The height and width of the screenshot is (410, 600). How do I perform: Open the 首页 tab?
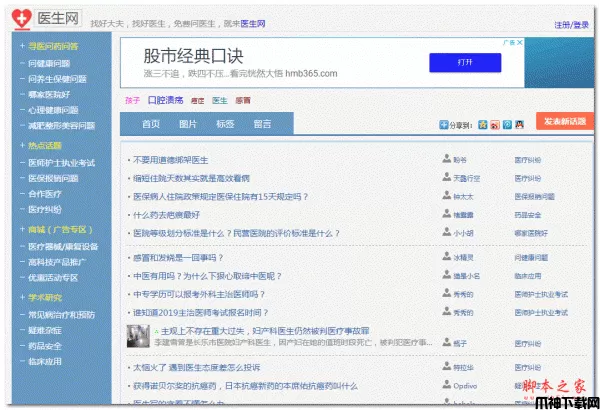click(151, 124)
